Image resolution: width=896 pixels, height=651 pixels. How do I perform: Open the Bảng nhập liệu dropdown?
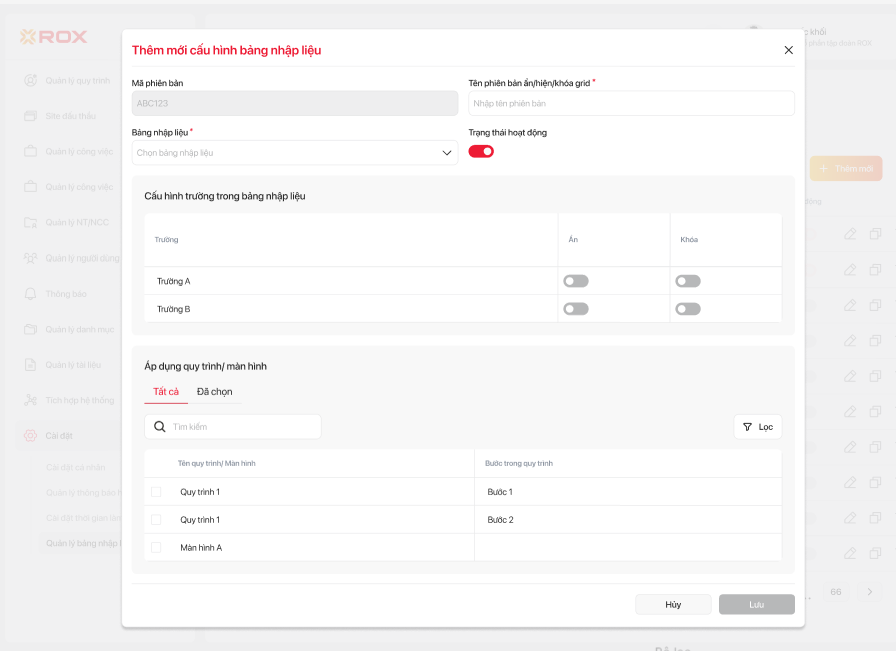pyautogui.click(x=295, y=153)
